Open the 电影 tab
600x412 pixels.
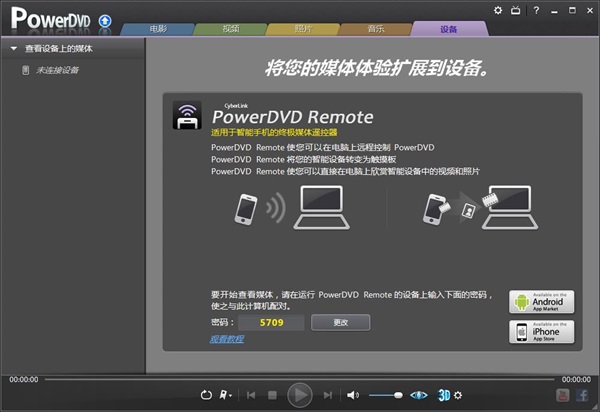(x=158, y=29)
